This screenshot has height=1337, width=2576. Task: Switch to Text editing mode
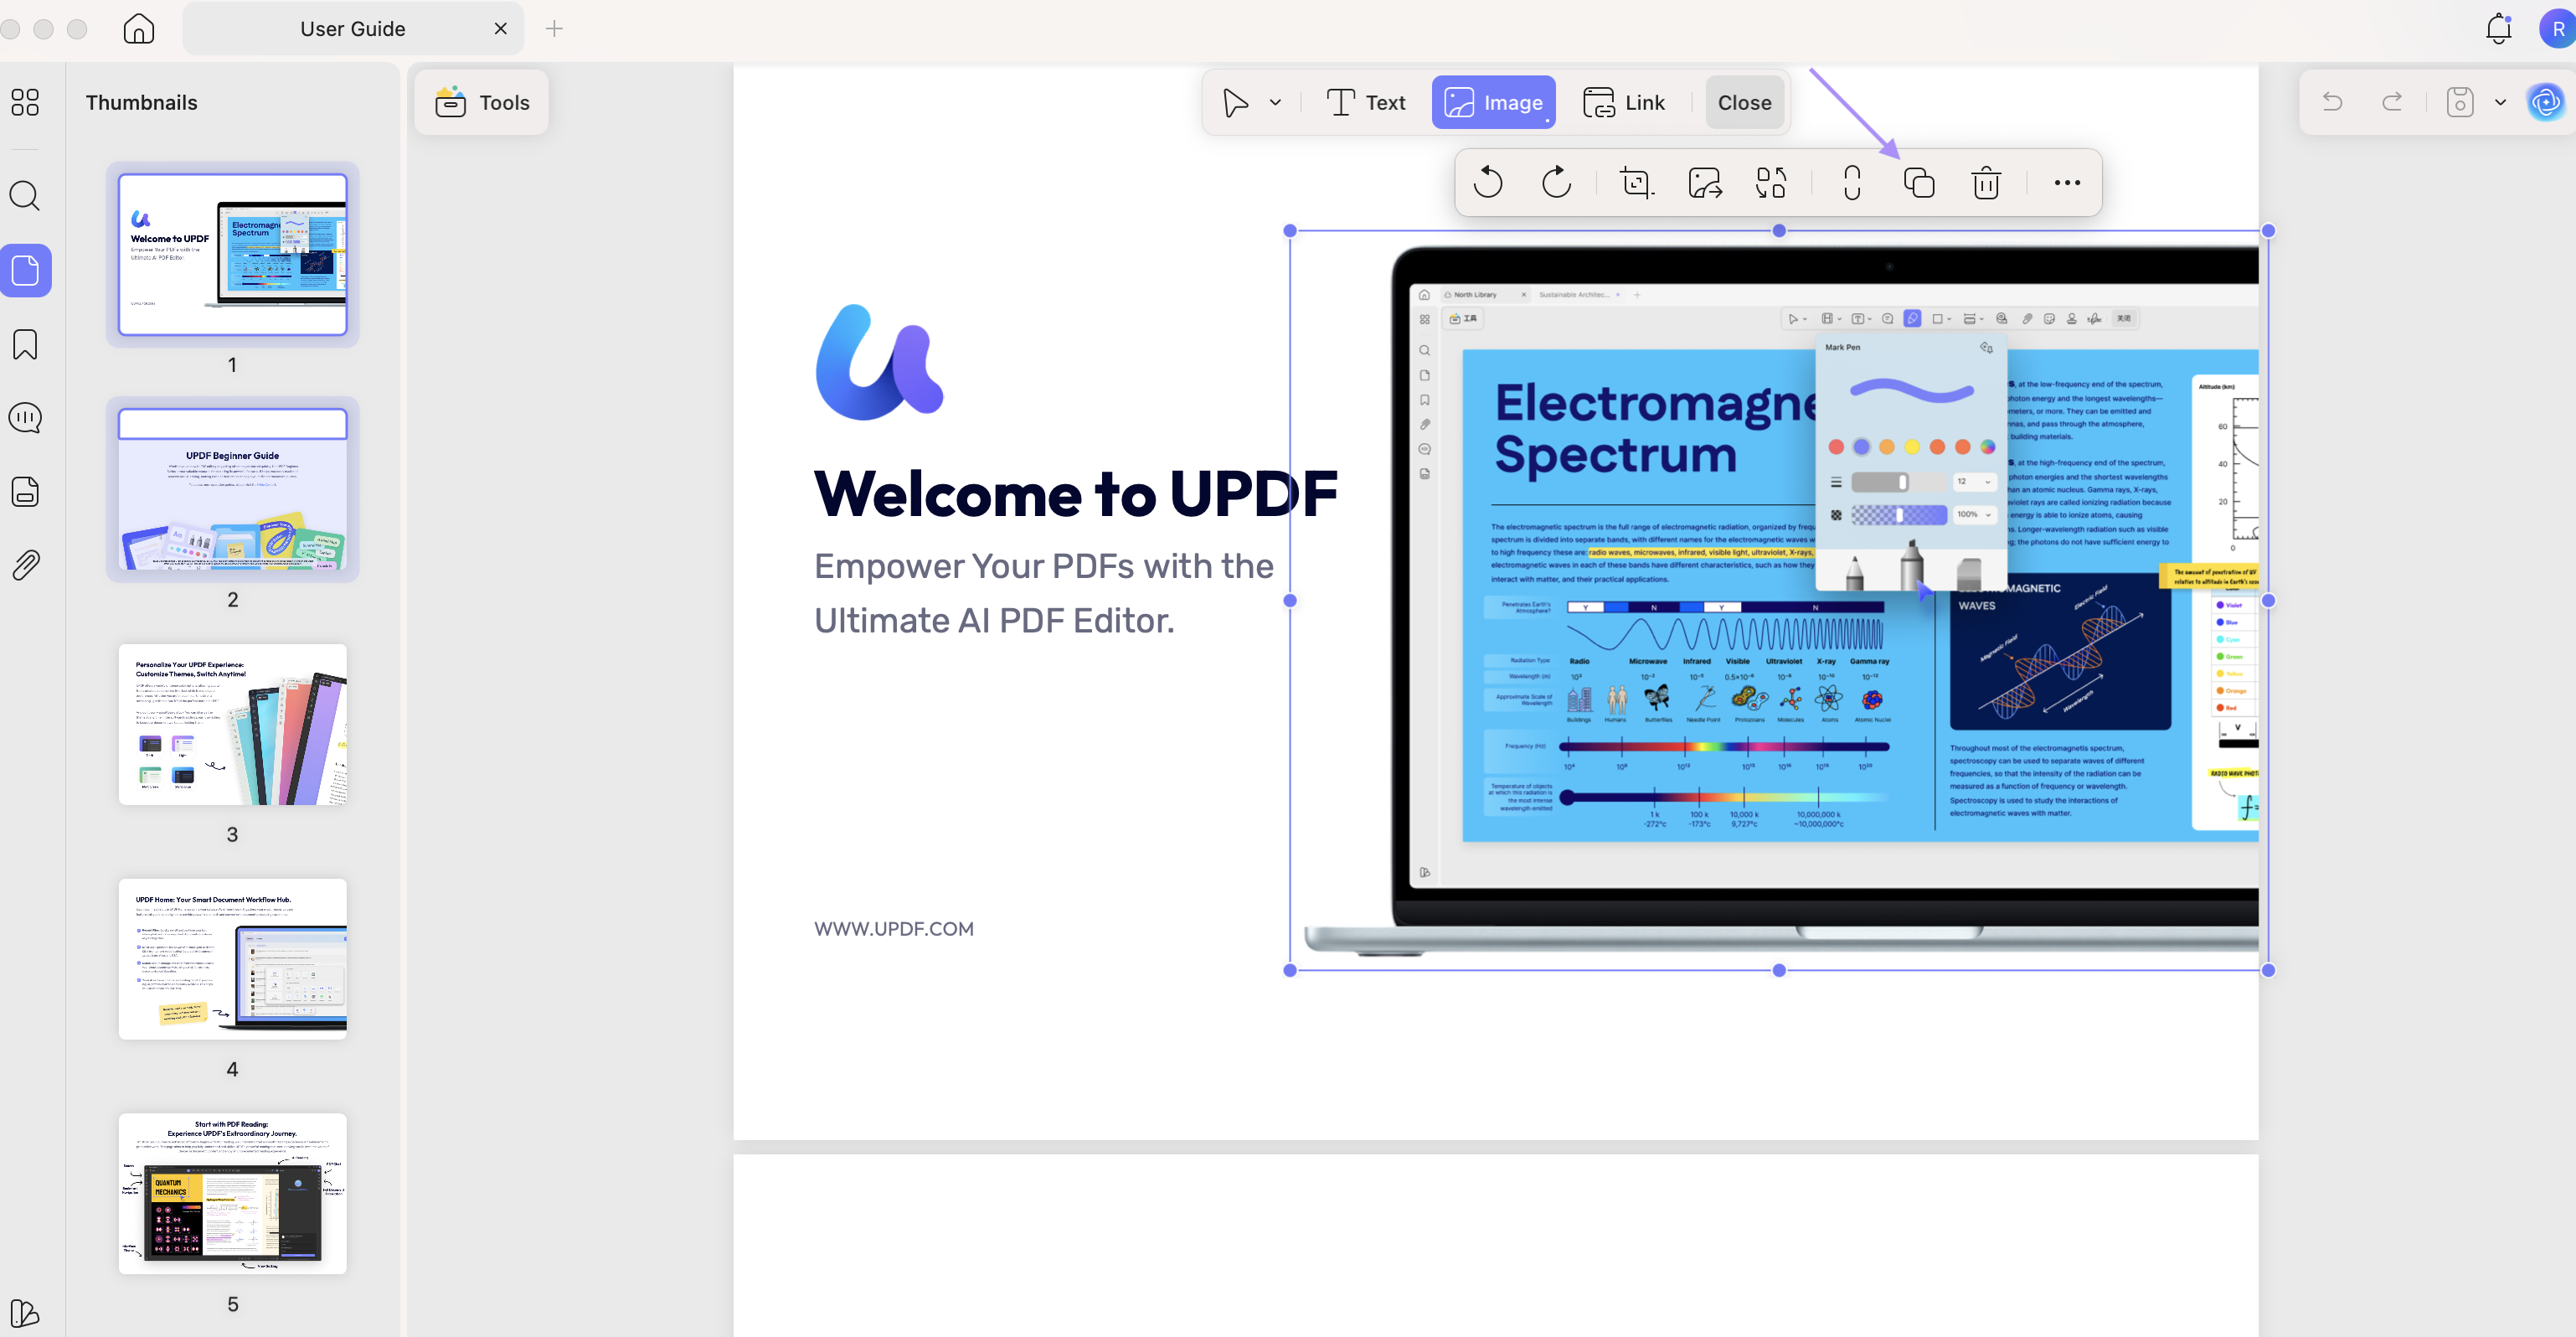[x=1366, y=102]
